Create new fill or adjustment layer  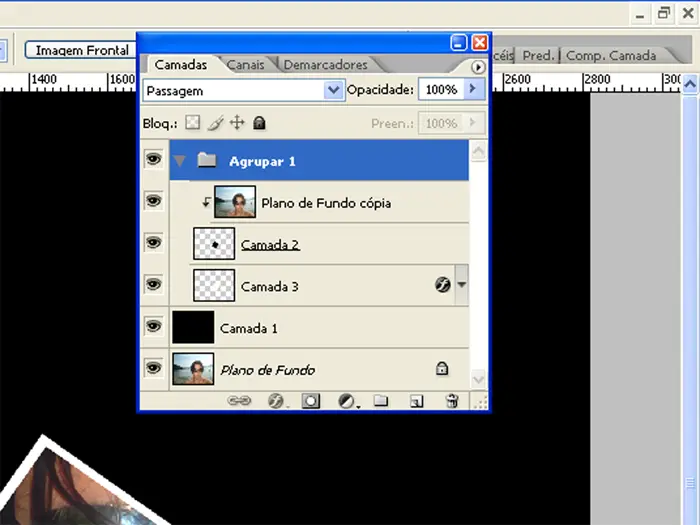346,401
